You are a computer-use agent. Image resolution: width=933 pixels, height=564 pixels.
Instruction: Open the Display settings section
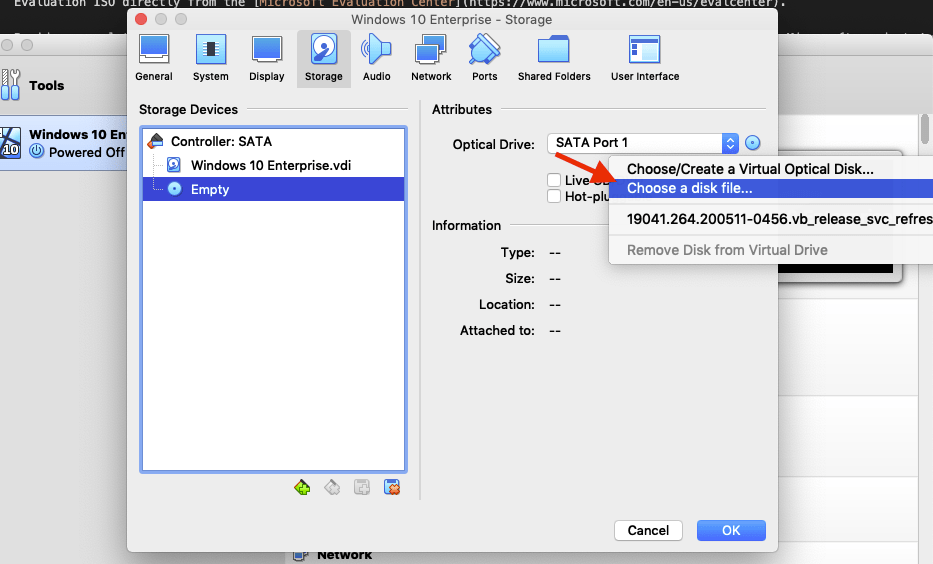click(x=266, y=58)
